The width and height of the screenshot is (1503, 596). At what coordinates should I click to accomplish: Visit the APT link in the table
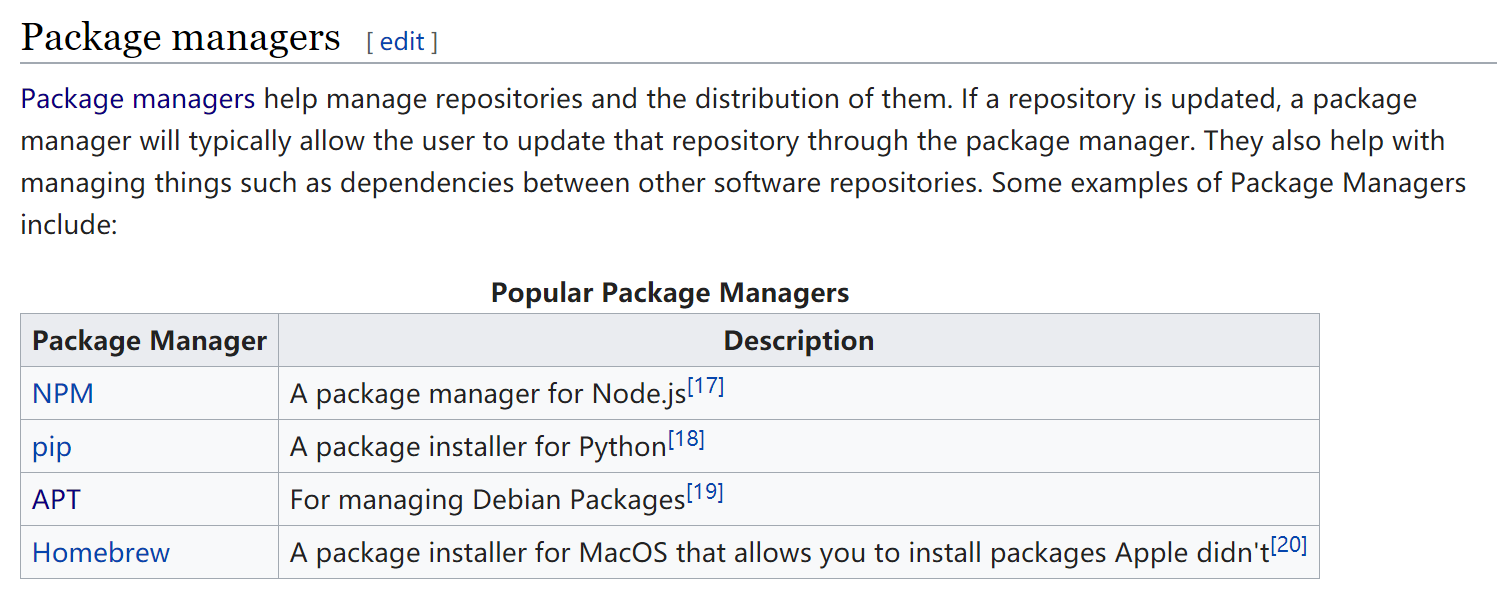pyautogui.click(x=56, y=499)
